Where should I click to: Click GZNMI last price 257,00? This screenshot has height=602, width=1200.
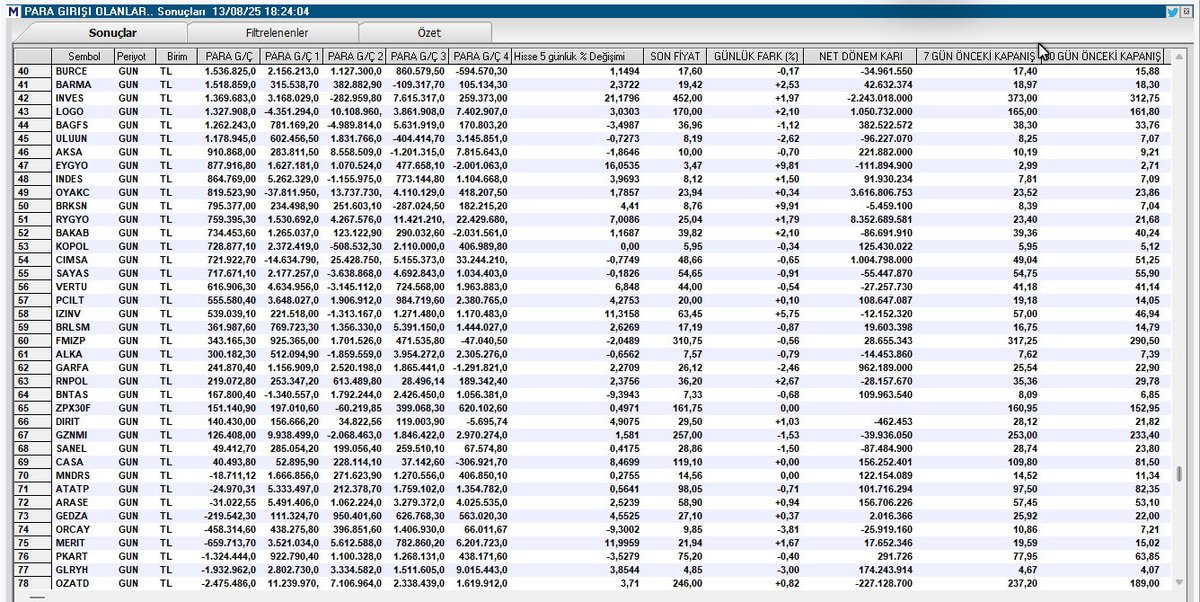coord(685,436)
